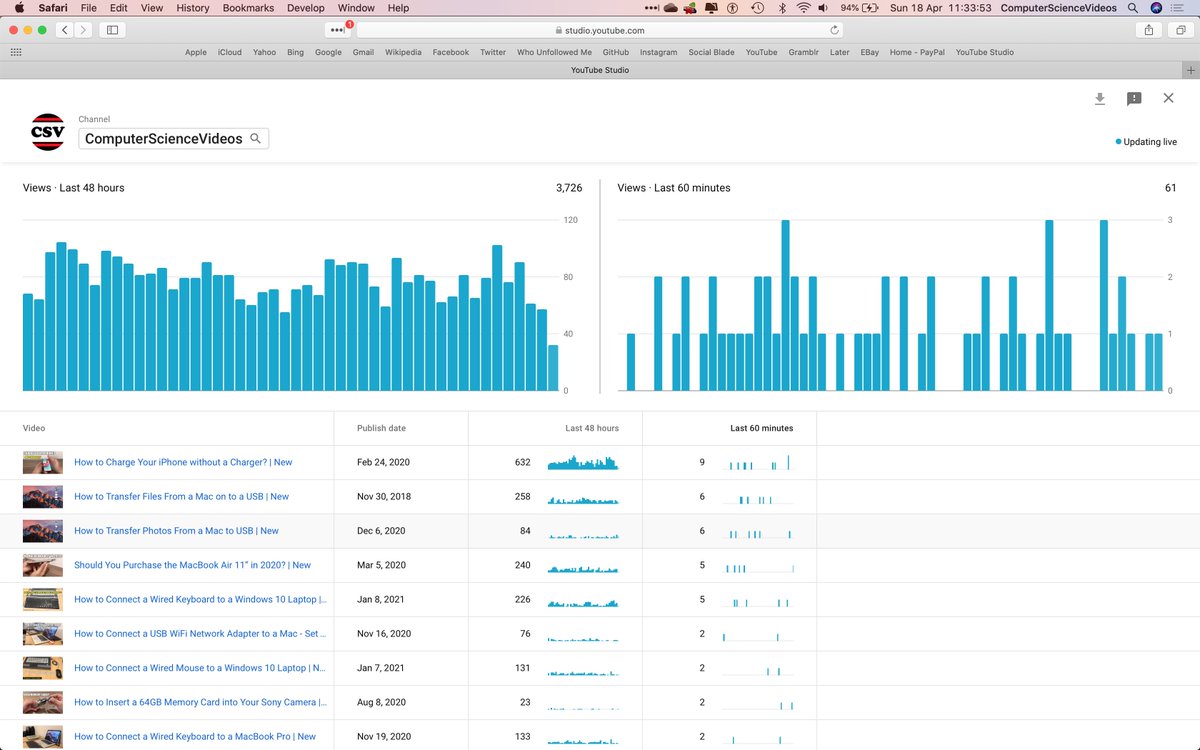This screenshot has width=1200, height=750.
Task: Click the Publish date column header
Action: tap(381, 428)
